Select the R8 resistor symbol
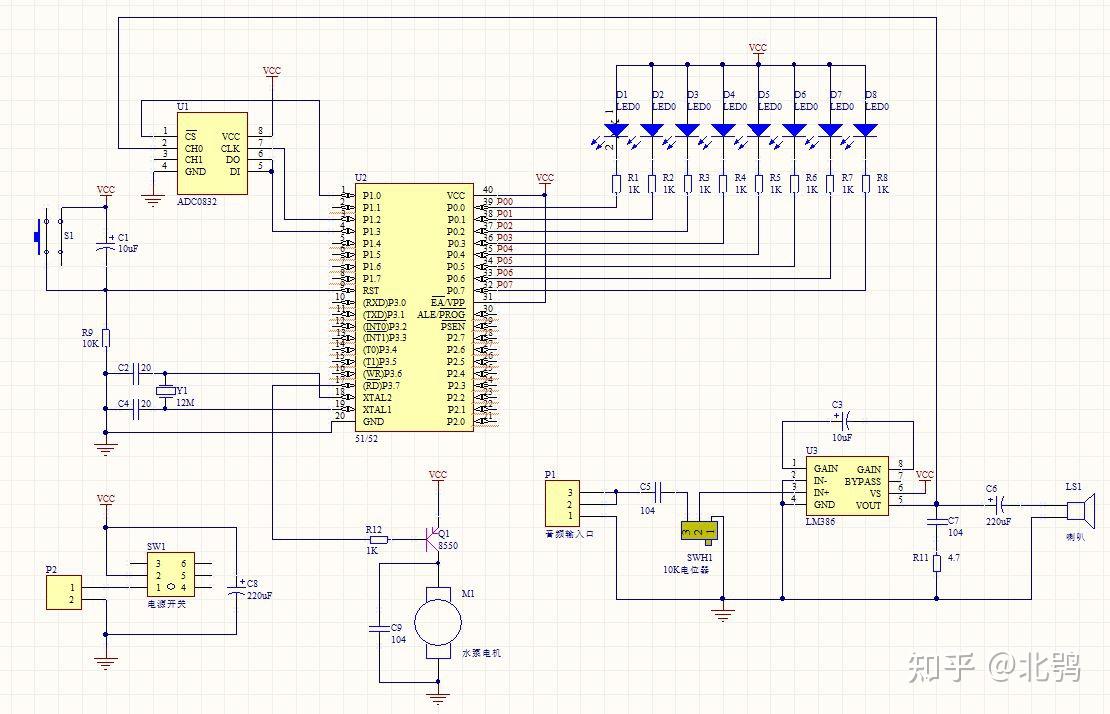 coord(865,184)
